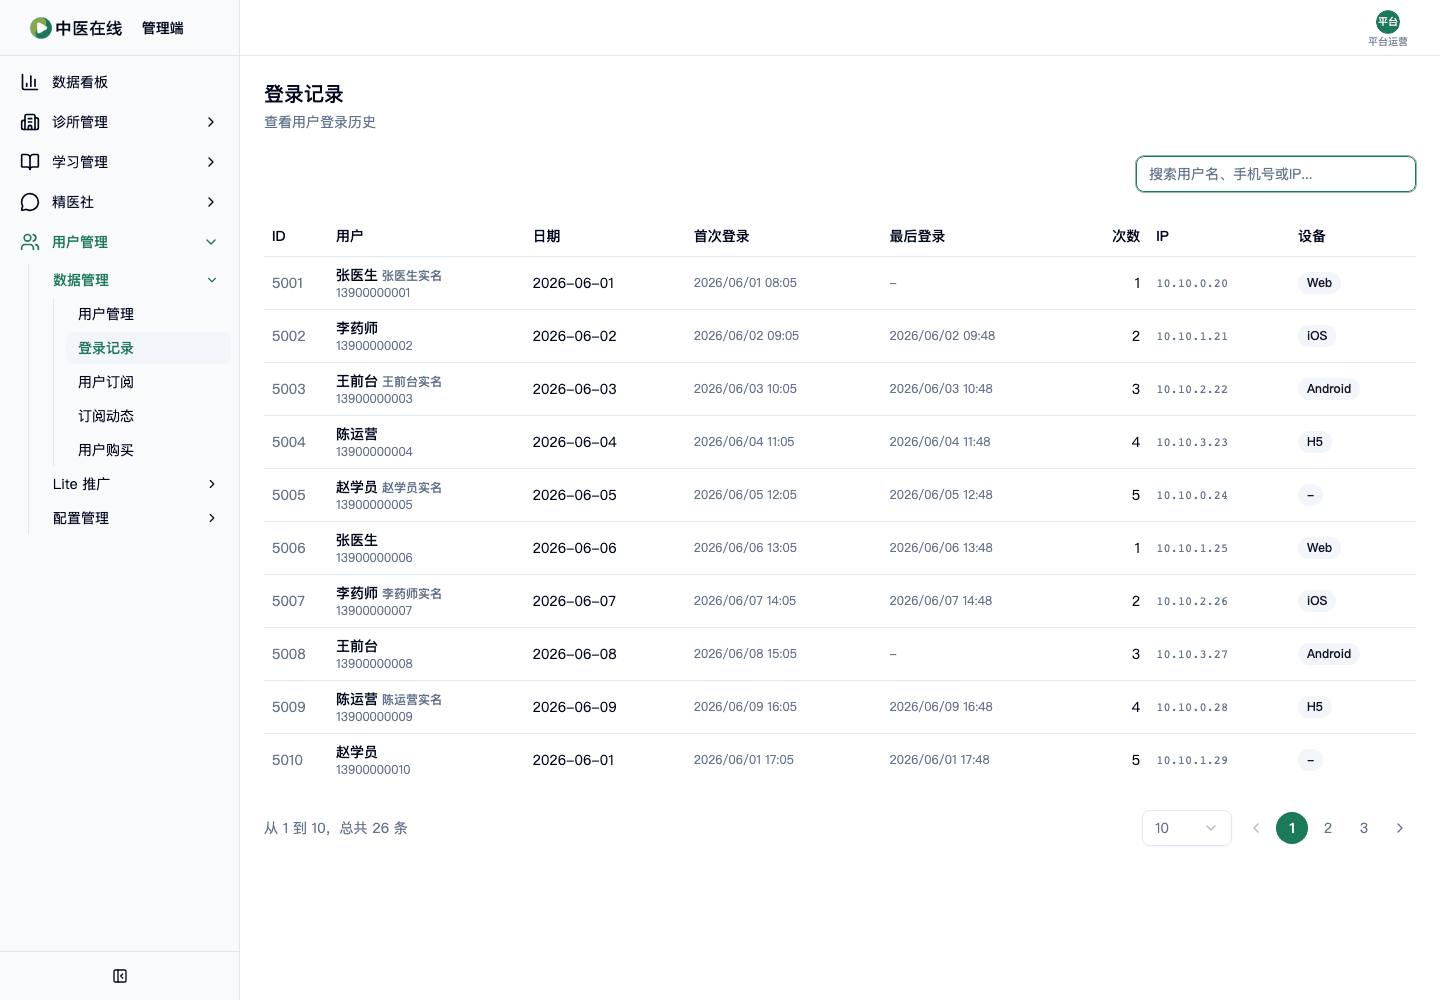Image resolution: width=1440 pixels, height=1000 pixels.
Task: Click H5 badge in row 5004
Action: (1314, 442)
